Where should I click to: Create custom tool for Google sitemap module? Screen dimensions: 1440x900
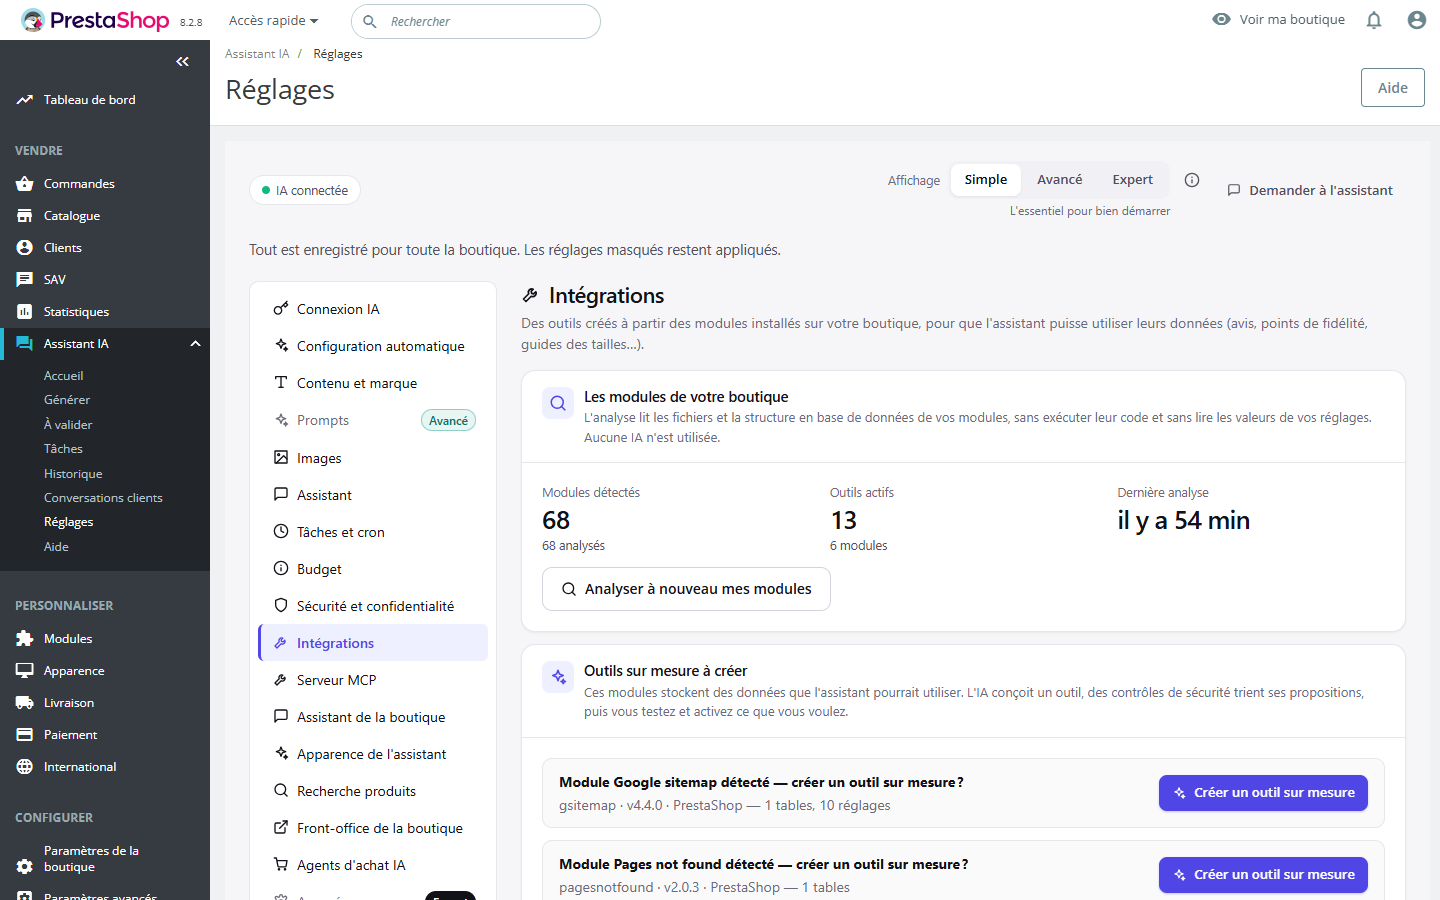pyautogui.click(x=1263, y=793)
